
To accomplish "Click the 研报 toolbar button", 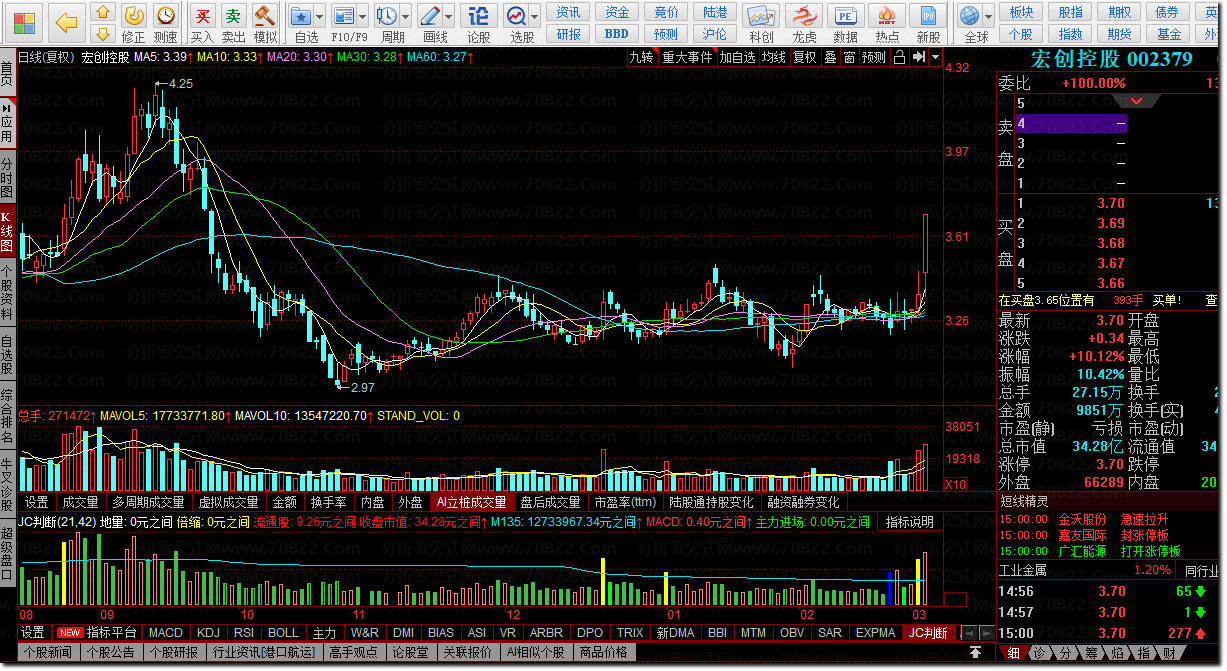I will coord(568,34).
